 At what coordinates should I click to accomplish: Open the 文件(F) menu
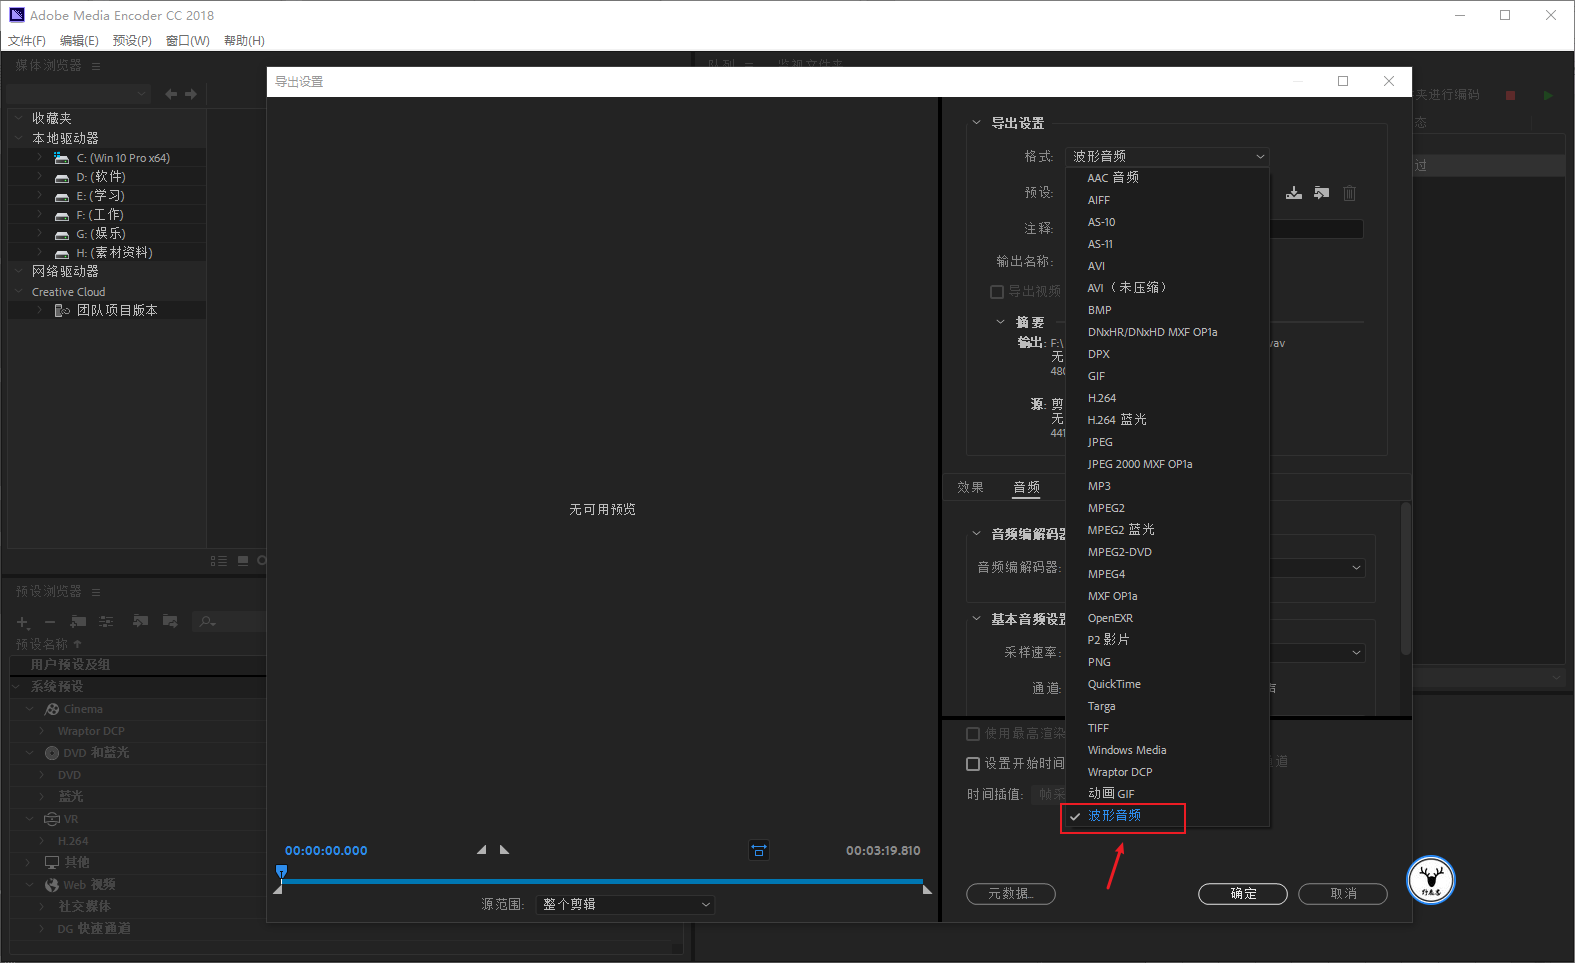(x=27, y=41)
